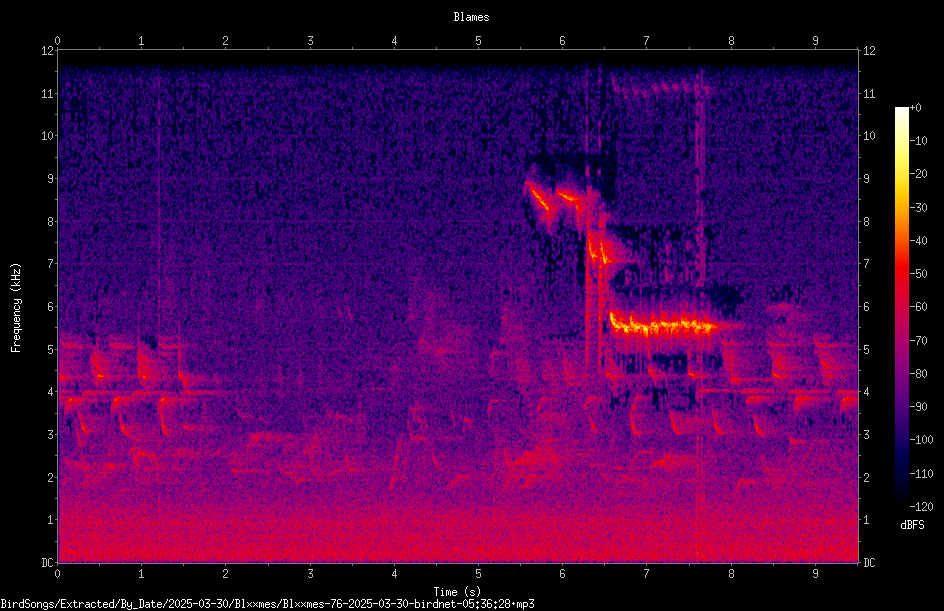The image size is (944, 611).
Task: Click the "dBFS" label under the color scale
Action: click(x=912, y=525)
